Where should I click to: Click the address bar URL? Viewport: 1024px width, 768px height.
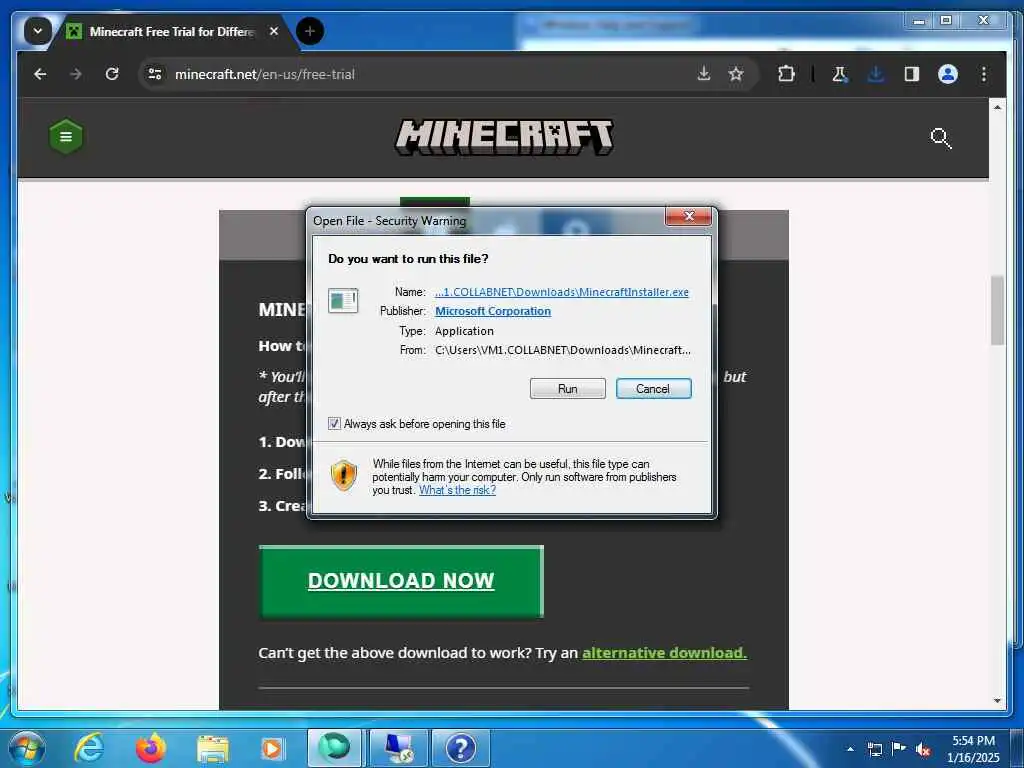pos(264,74)
